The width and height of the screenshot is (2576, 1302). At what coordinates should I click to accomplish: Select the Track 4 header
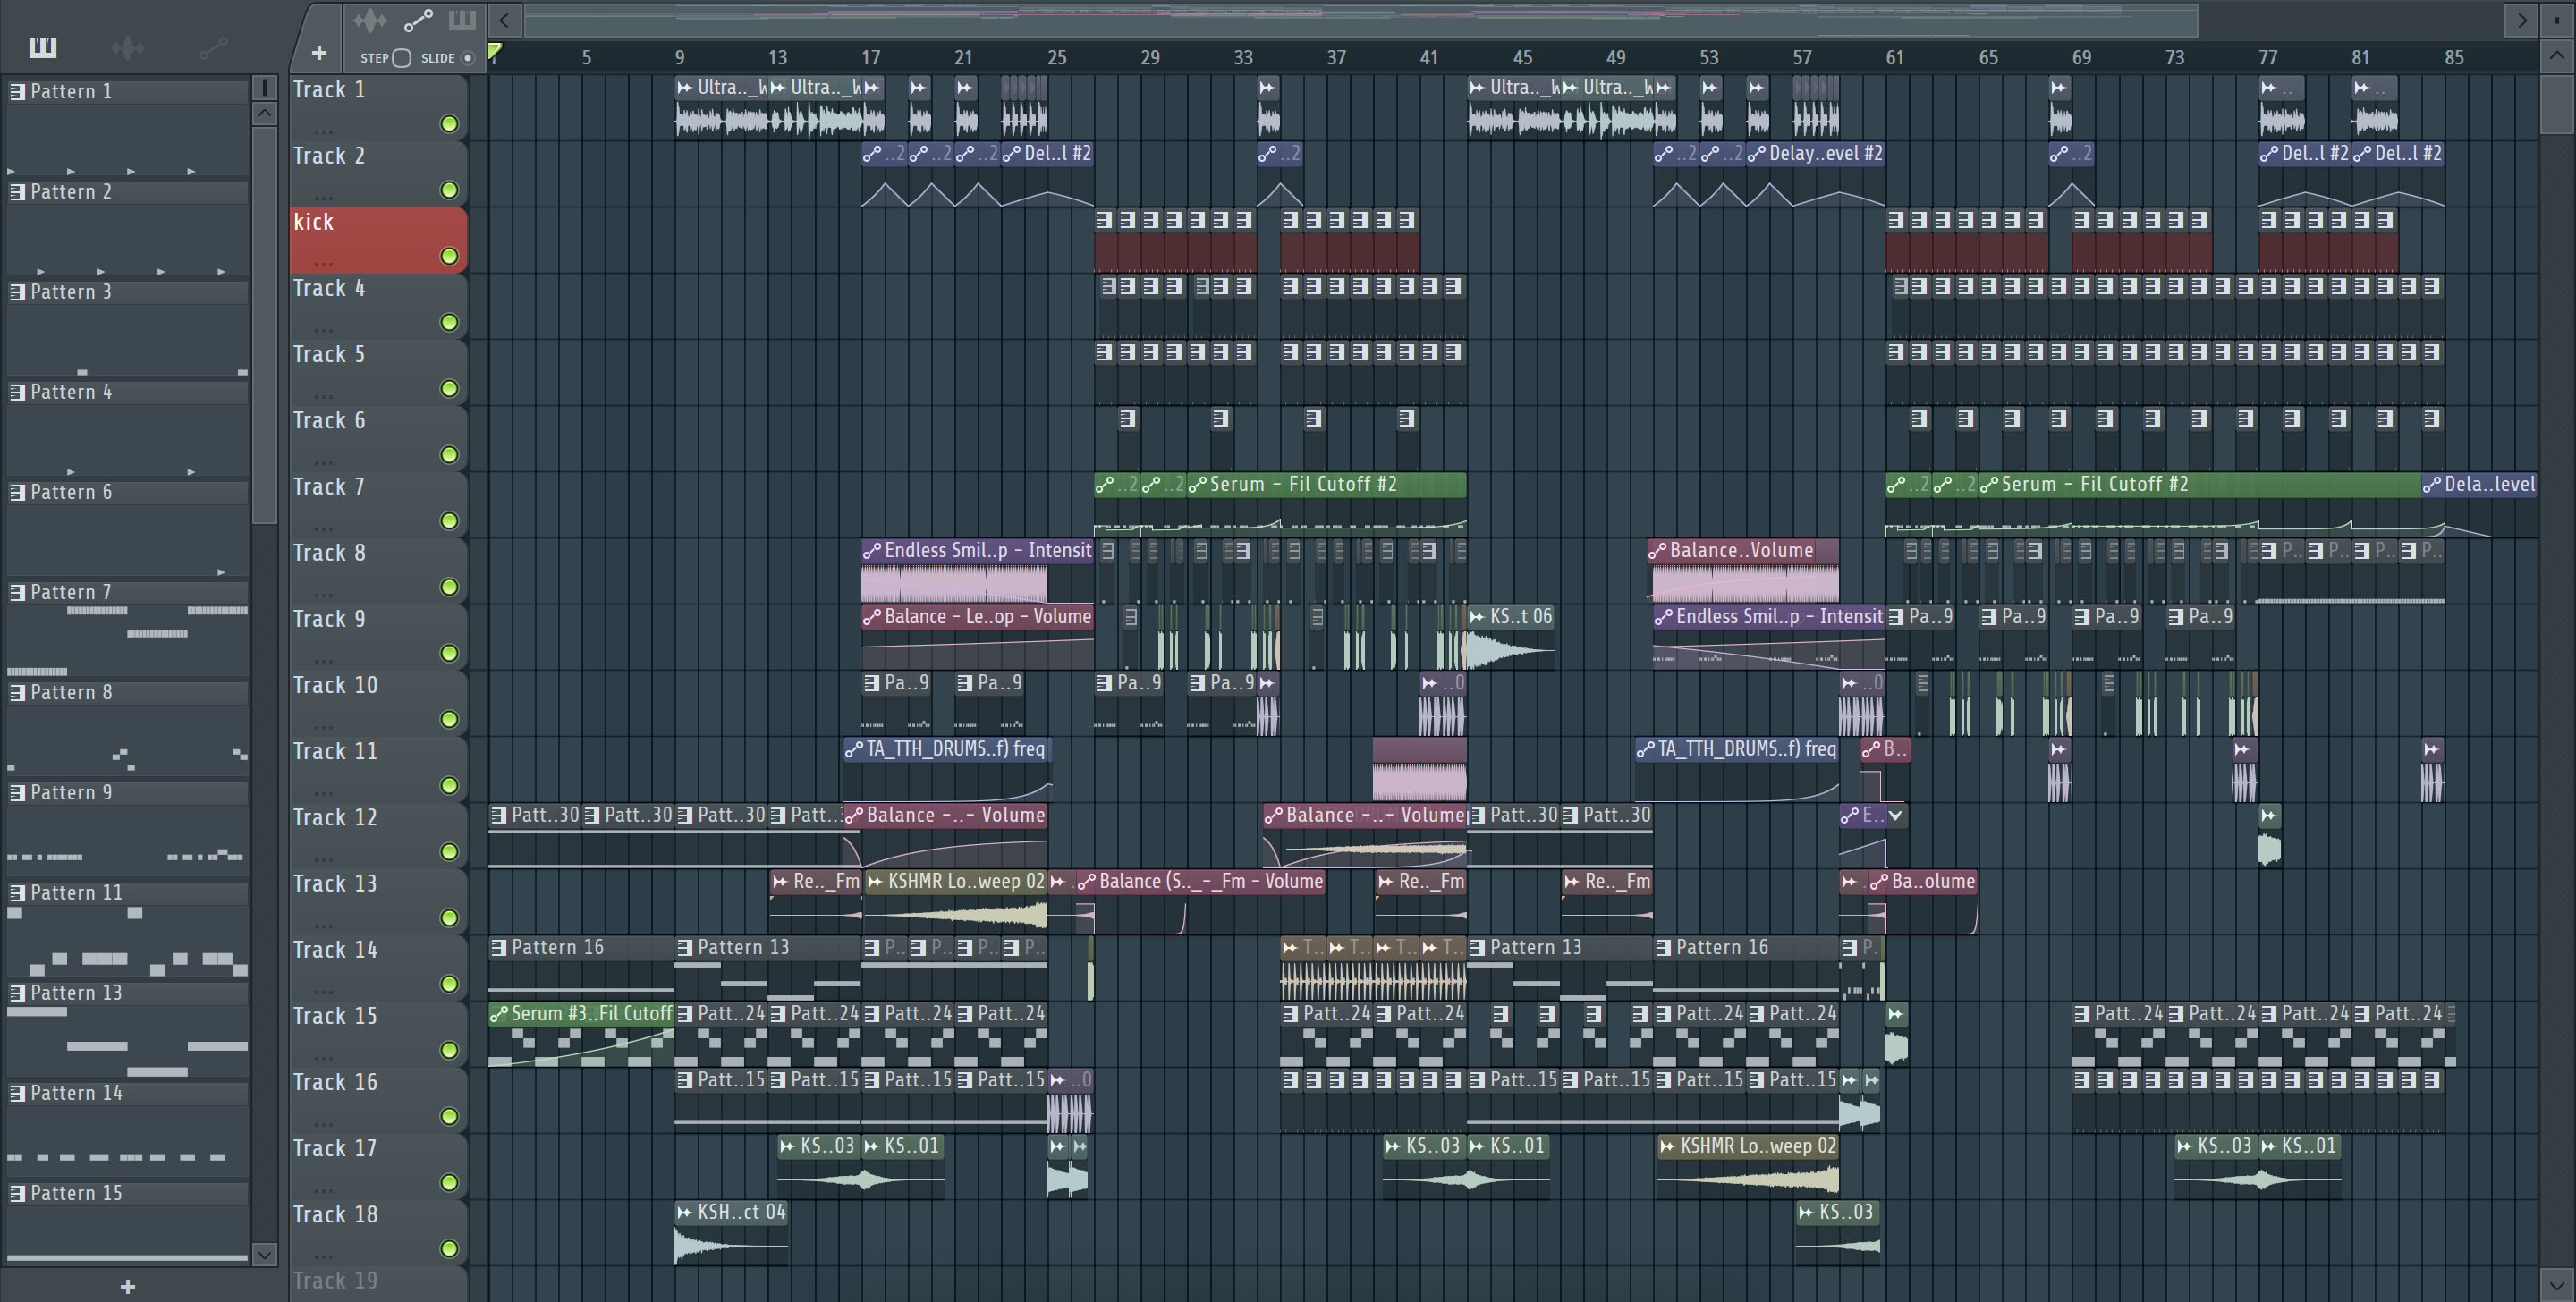coord(378,306)
